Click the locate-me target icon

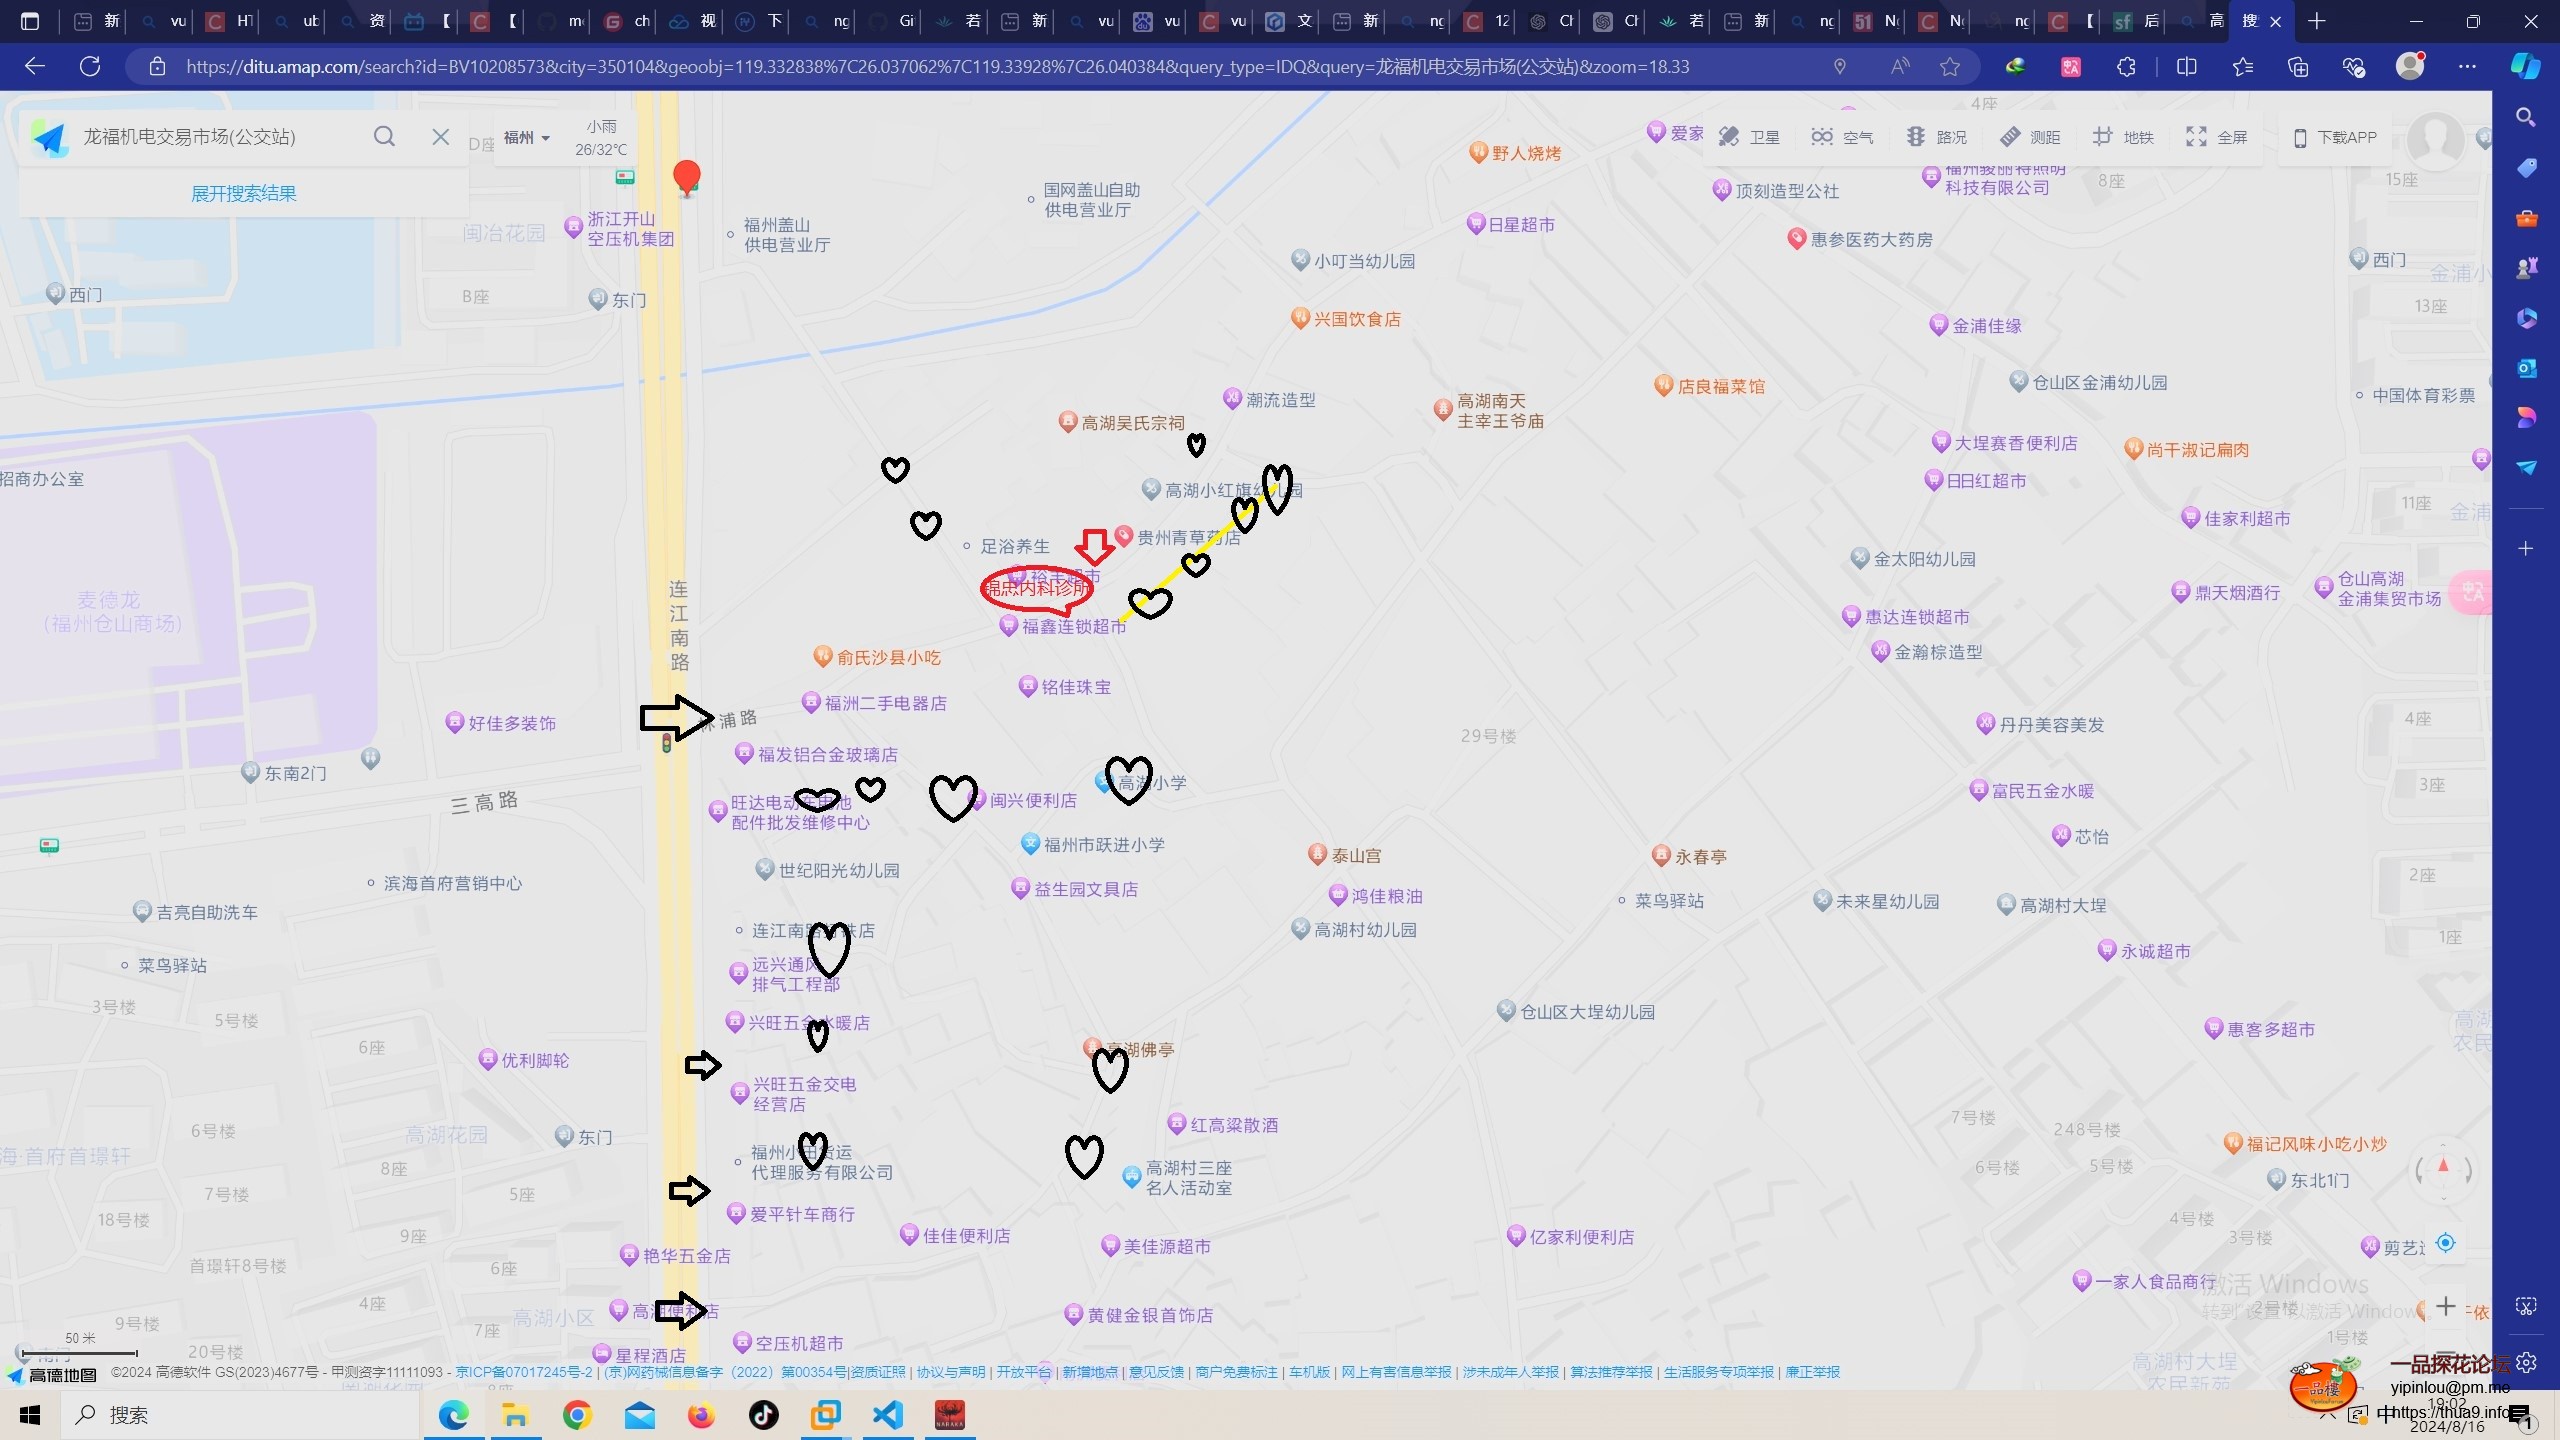coord(2445,1243)
